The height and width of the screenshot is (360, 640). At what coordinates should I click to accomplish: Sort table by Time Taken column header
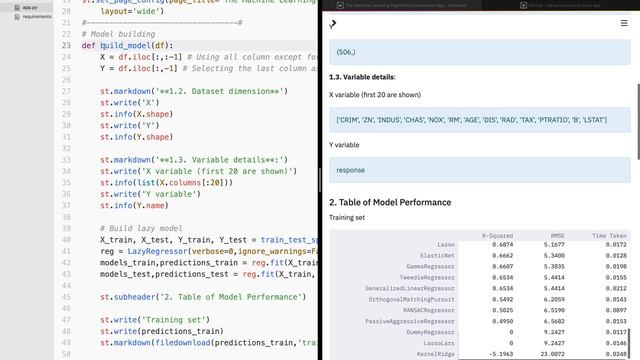tap(609, 236)
